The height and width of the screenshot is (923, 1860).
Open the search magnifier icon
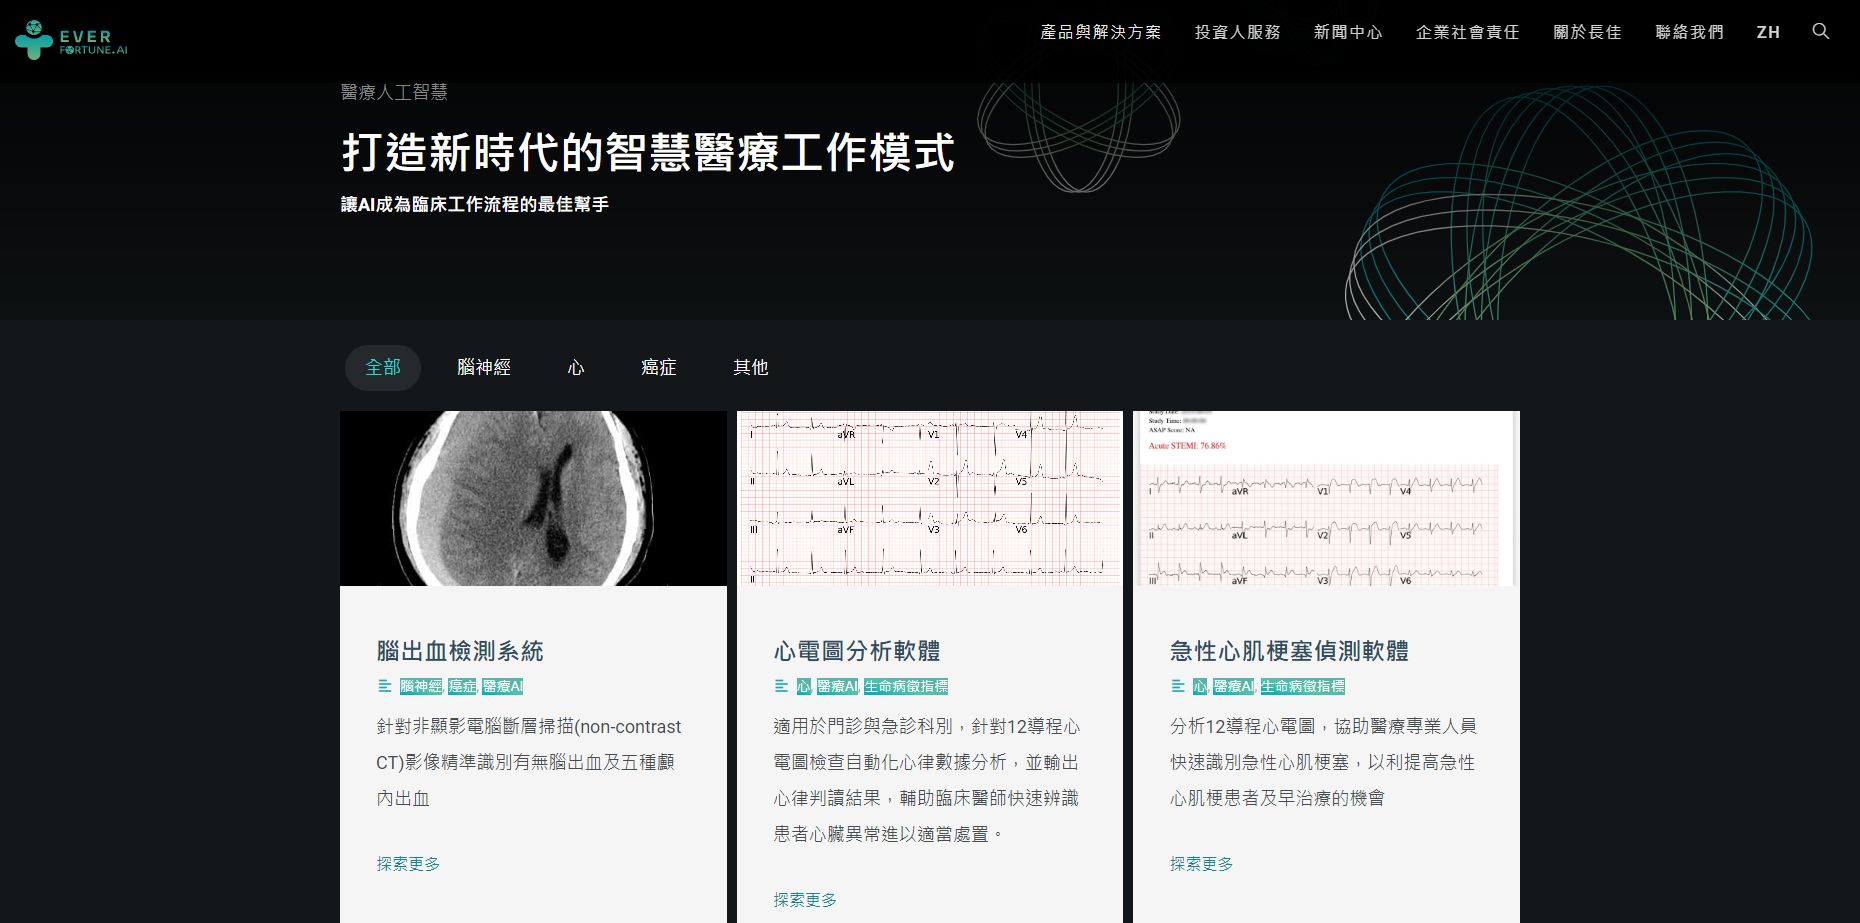pyautogui.click(x=1821, y=31)
